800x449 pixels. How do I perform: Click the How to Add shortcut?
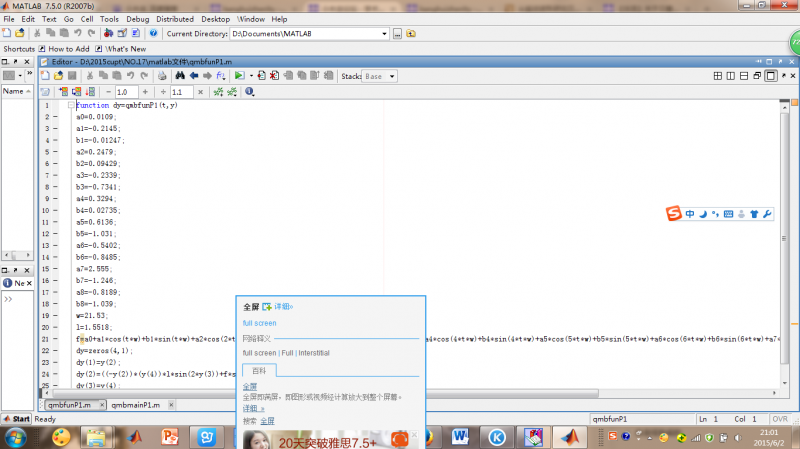[64, 49]
